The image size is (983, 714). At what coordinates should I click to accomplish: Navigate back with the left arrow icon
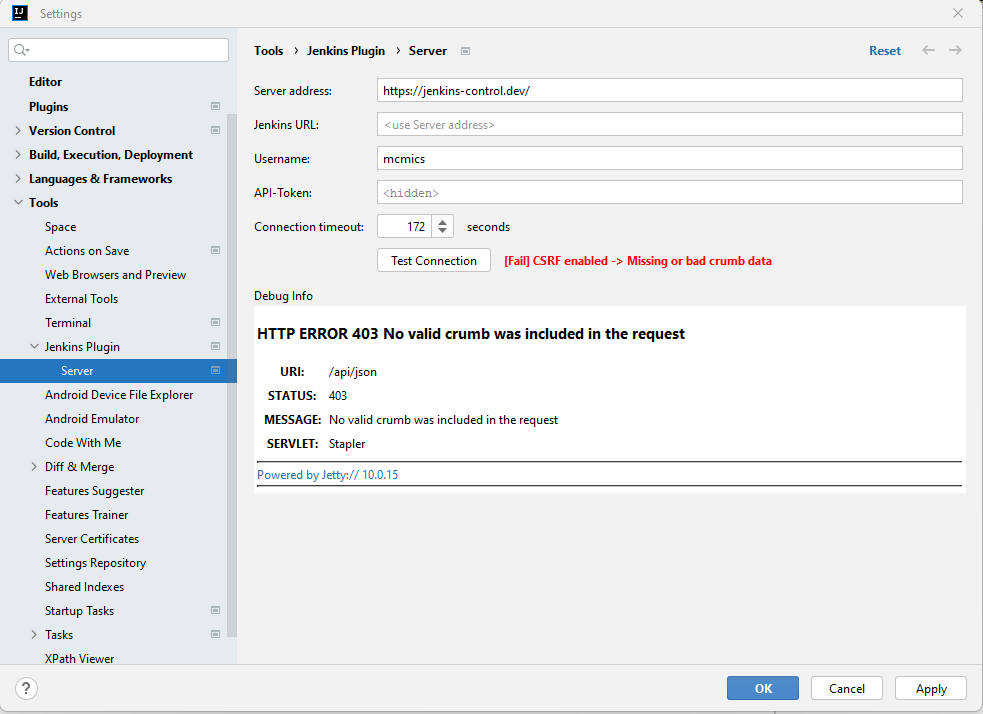928,50
